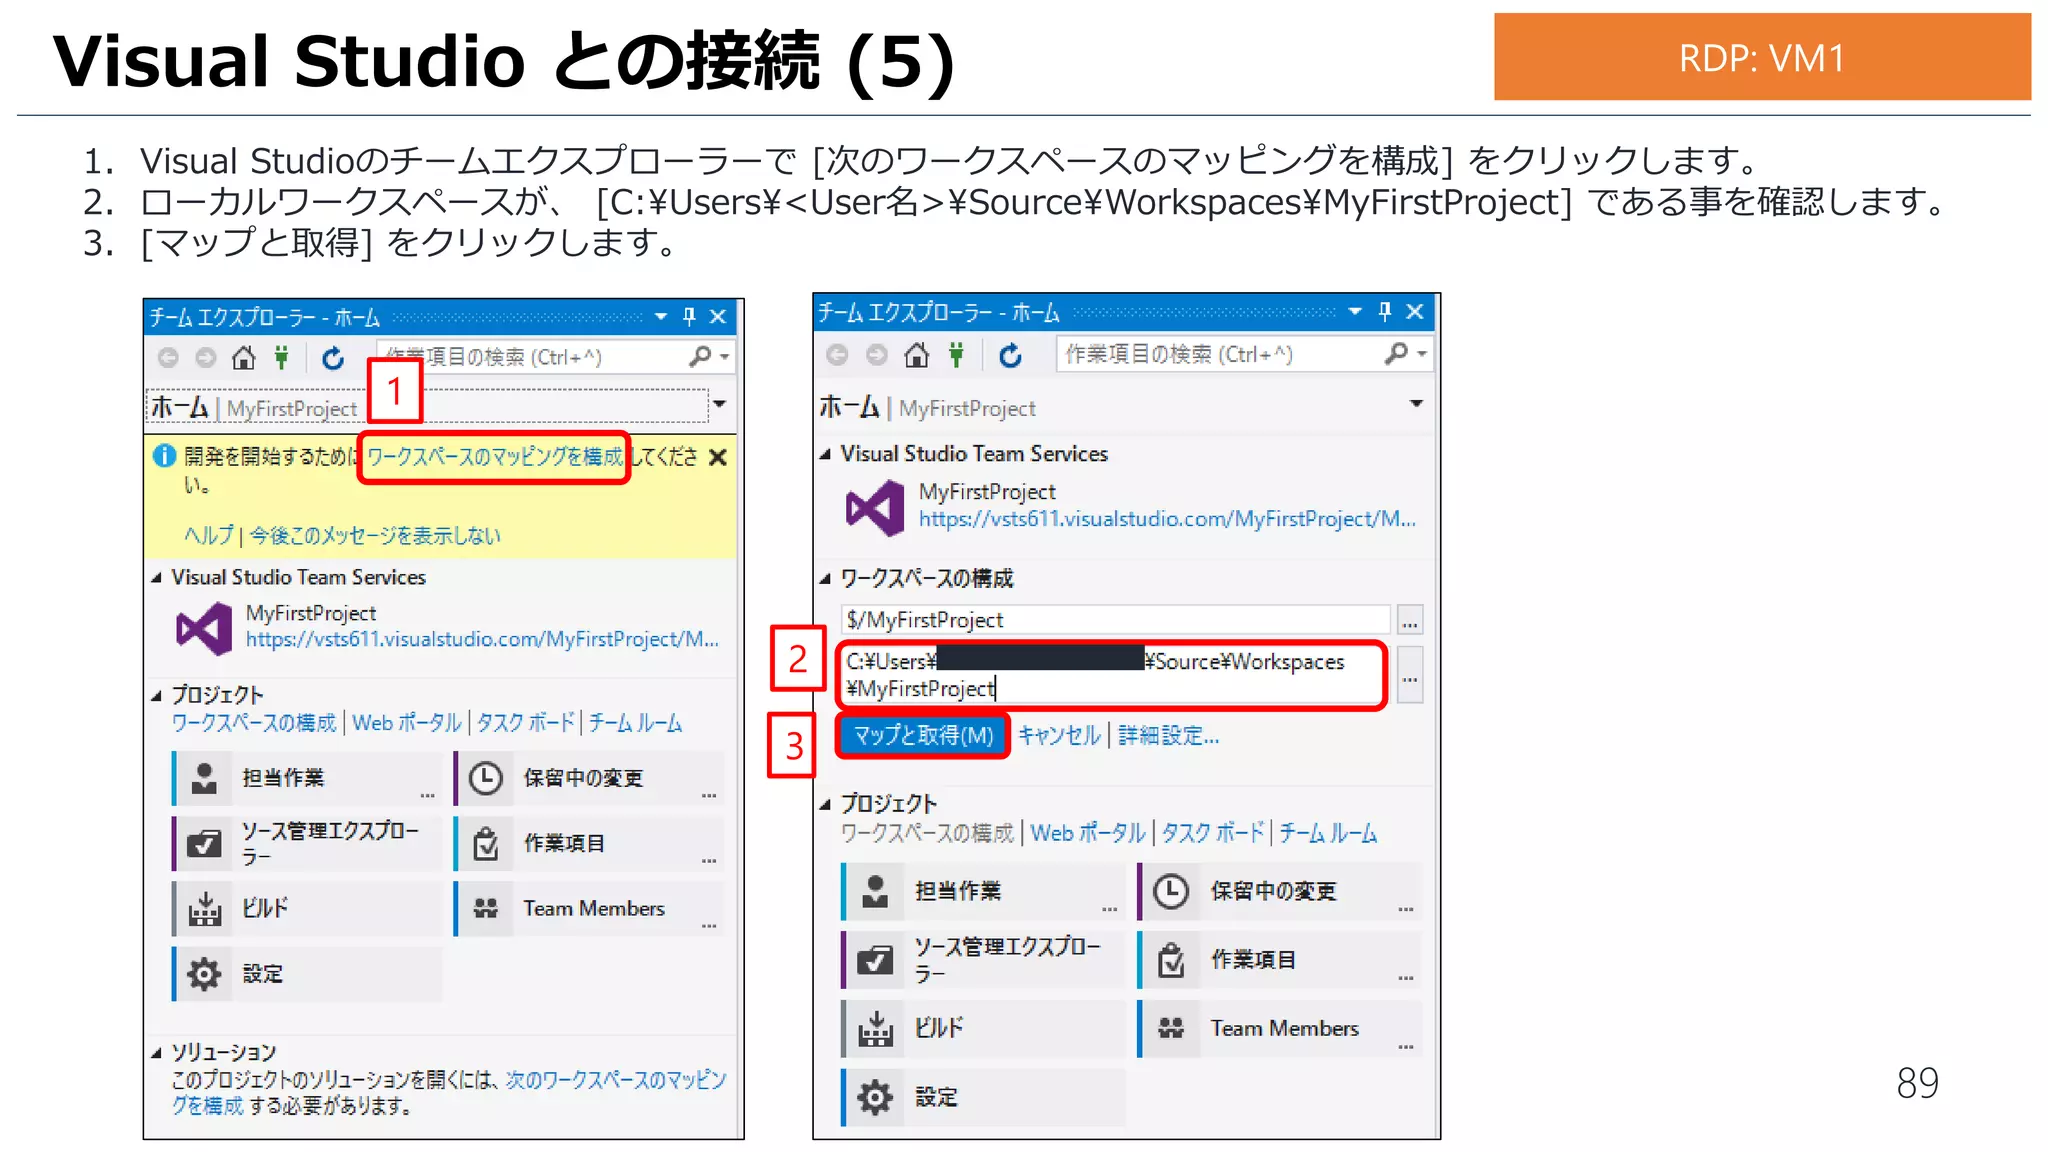The image size is (2048, 1152).
Task: Open Team Members tile in left panel
Action: (588, 908)
